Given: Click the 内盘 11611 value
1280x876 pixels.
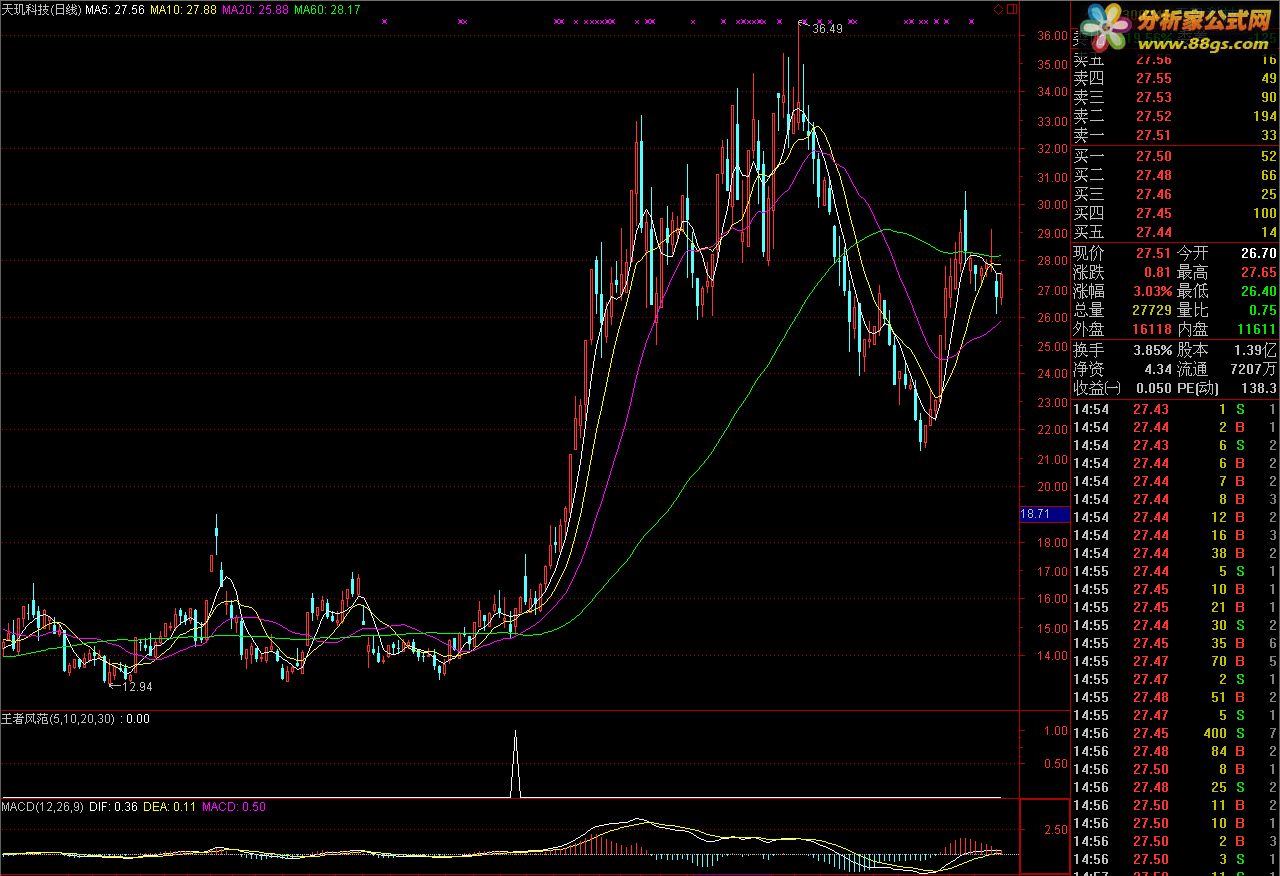Looking at the screenshot, I should point(1257,329).
